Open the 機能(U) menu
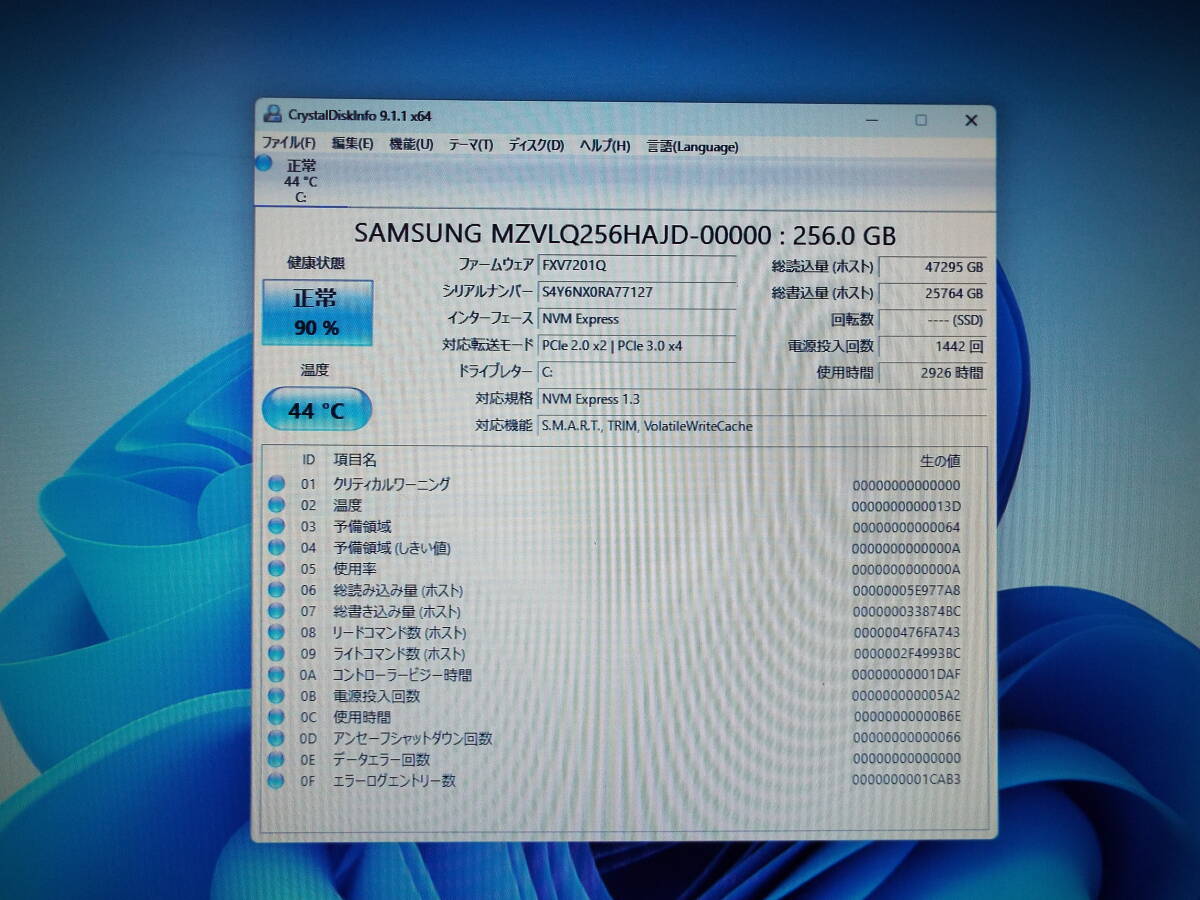Screen dimensions: 1200x900 [411, 145]
